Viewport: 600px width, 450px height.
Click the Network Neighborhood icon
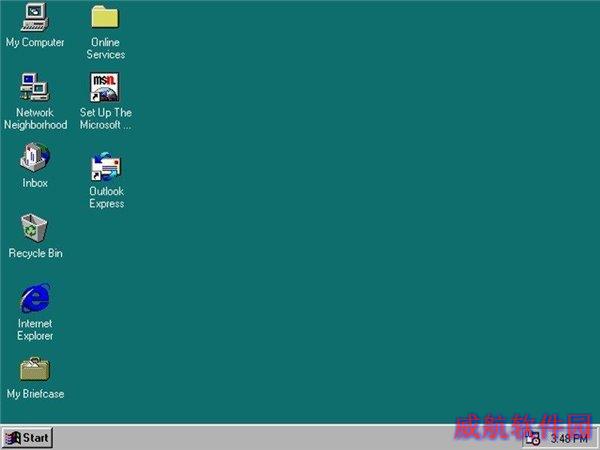click(x=35, y=86)
